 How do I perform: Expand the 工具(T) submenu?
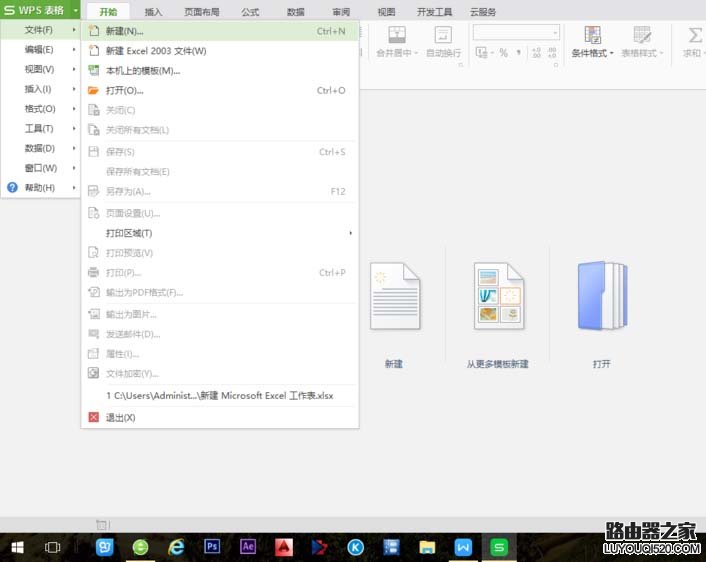[x=74, y=128]
